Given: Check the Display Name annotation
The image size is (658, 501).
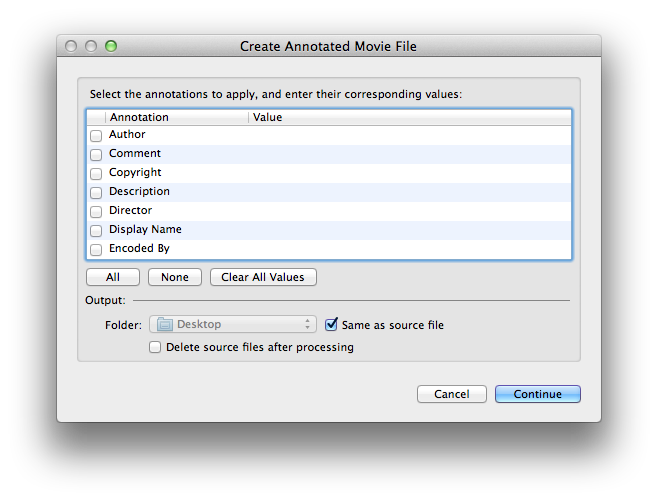Looking at the screenshot, I should click(x=96, y=230).
